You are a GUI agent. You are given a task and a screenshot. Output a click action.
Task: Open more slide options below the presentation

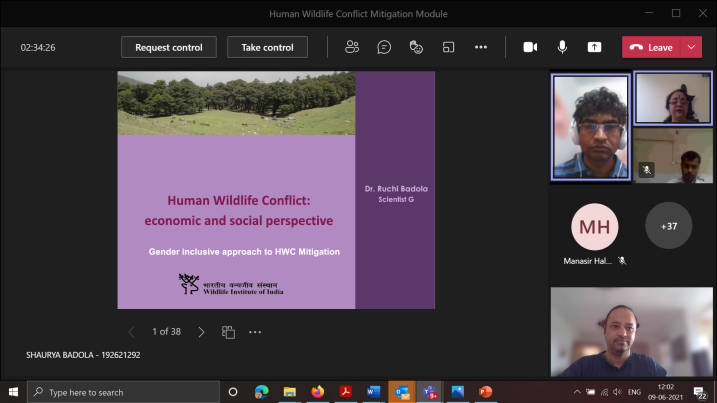click(255, 332)
